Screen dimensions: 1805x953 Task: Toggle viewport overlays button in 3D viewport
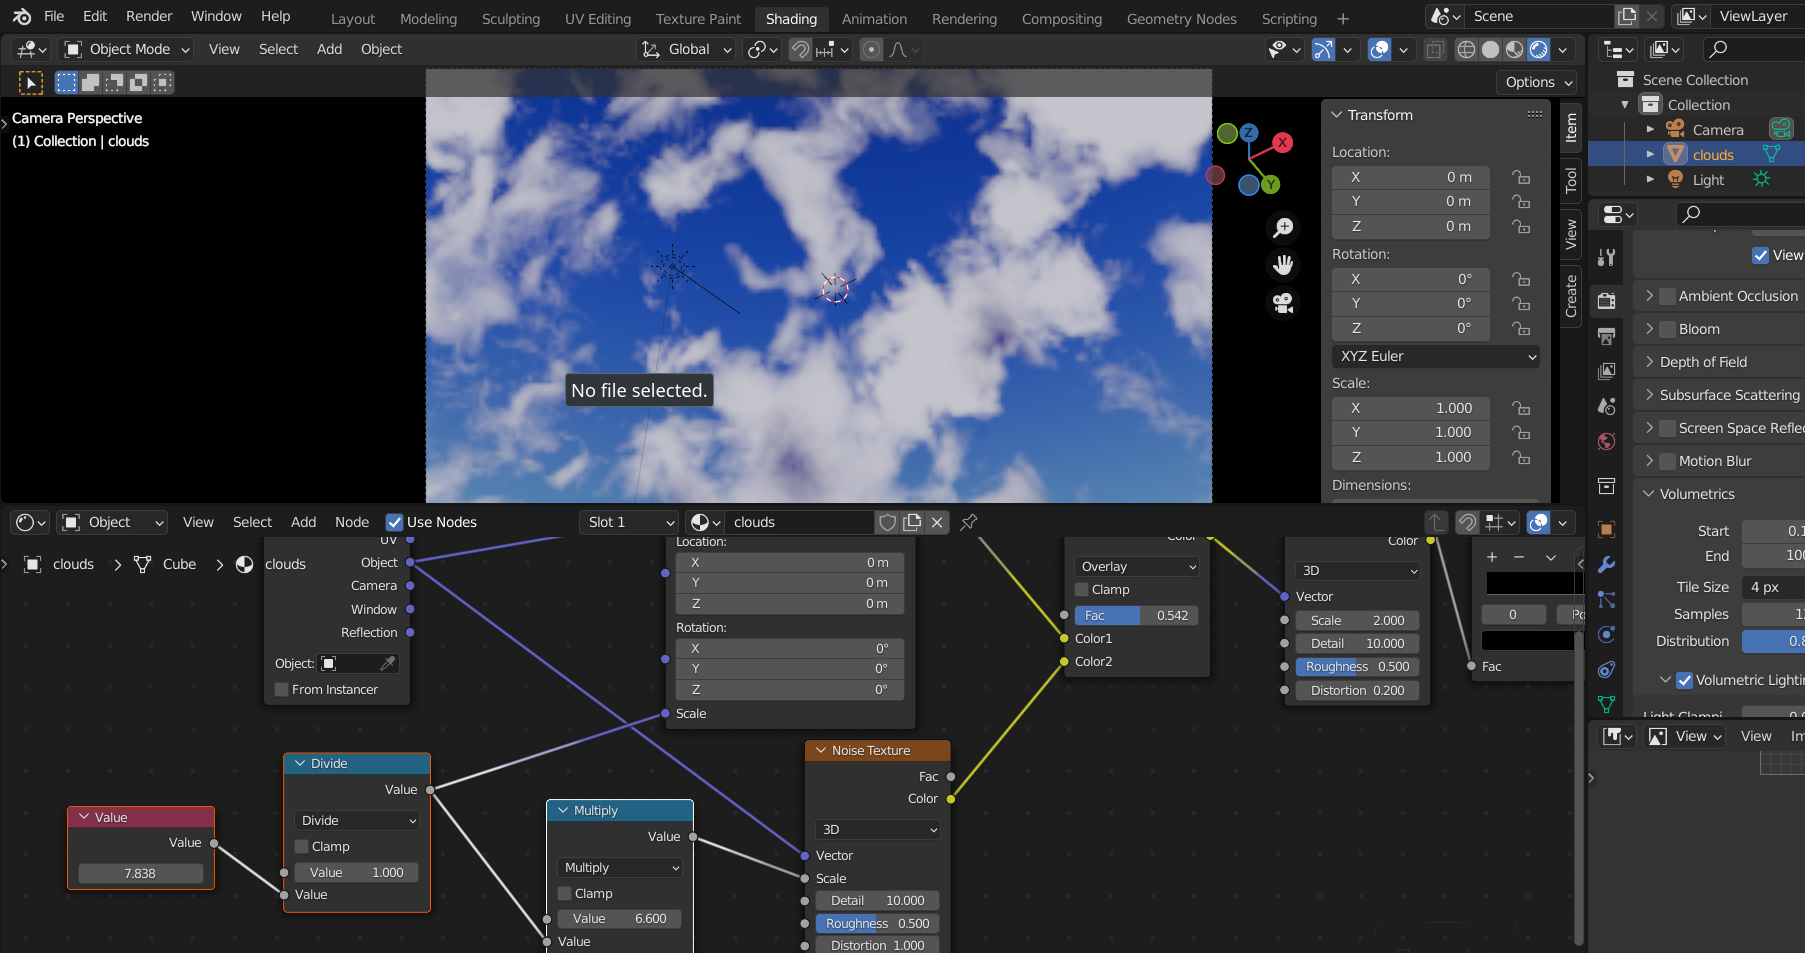[x=1380, y=49]
